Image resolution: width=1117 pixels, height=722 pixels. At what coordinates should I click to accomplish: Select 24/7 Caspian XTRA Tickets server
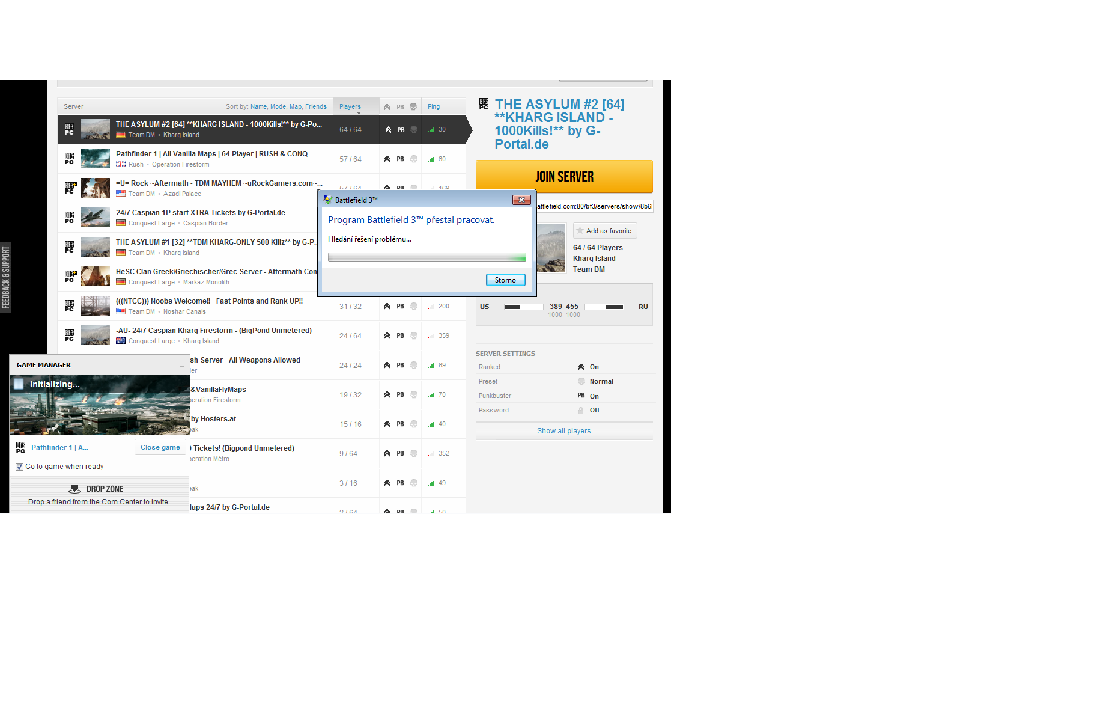(x=188, y=217)
